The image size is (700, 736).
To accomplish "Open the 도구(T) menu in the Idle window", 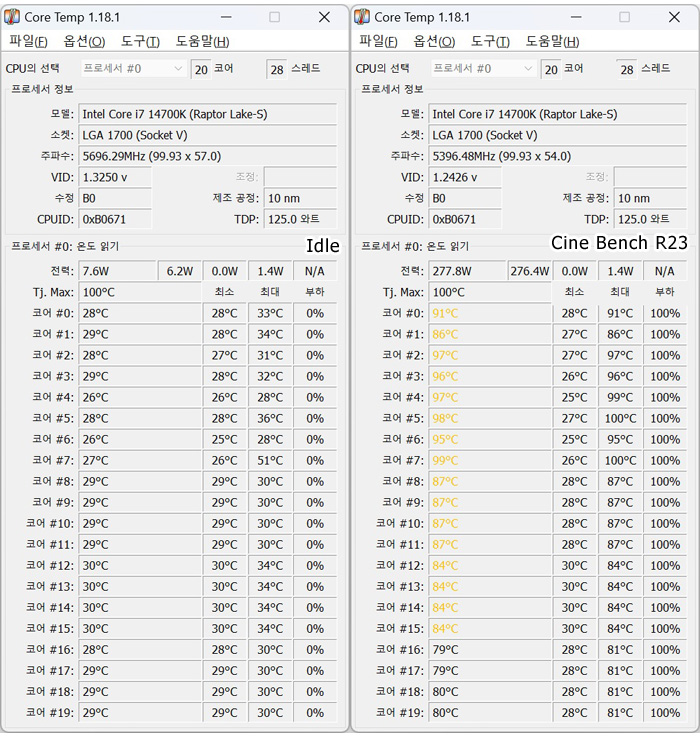I will pyautogui.click(x=140, y=41).
